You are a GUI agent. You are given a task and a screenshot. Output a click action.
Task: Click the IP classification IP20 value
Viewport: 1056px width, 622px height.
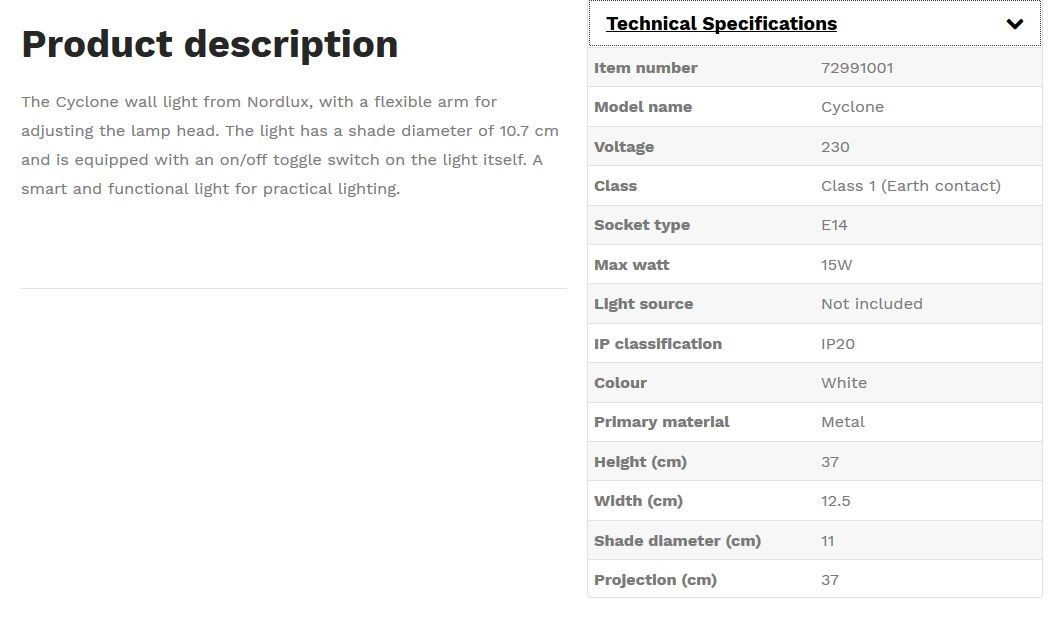click(x=838, y=343)
